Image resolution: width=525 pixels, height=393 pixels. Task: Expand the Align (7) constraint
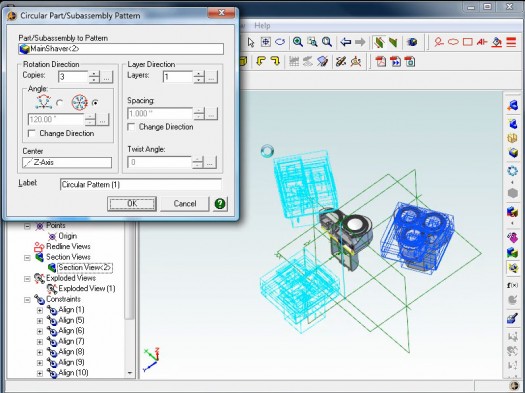pos(40,342)
